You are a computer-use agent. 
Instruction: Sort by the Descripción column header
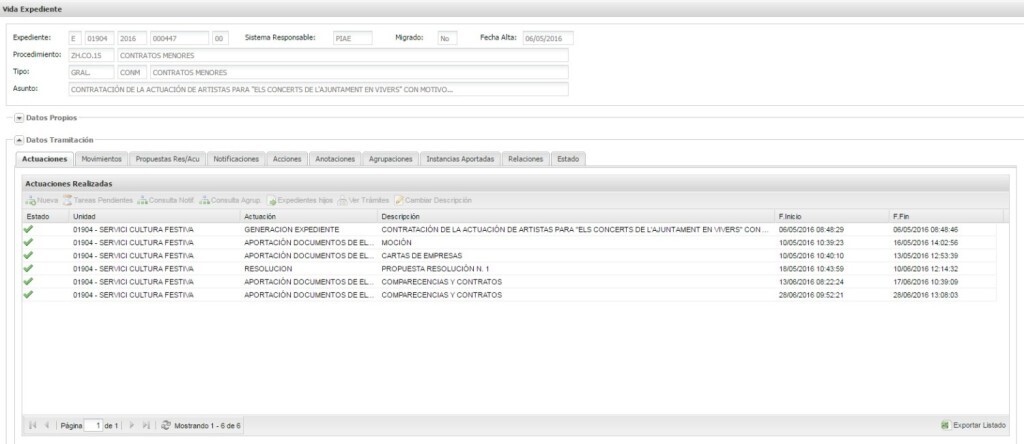(x=575, y=216)
